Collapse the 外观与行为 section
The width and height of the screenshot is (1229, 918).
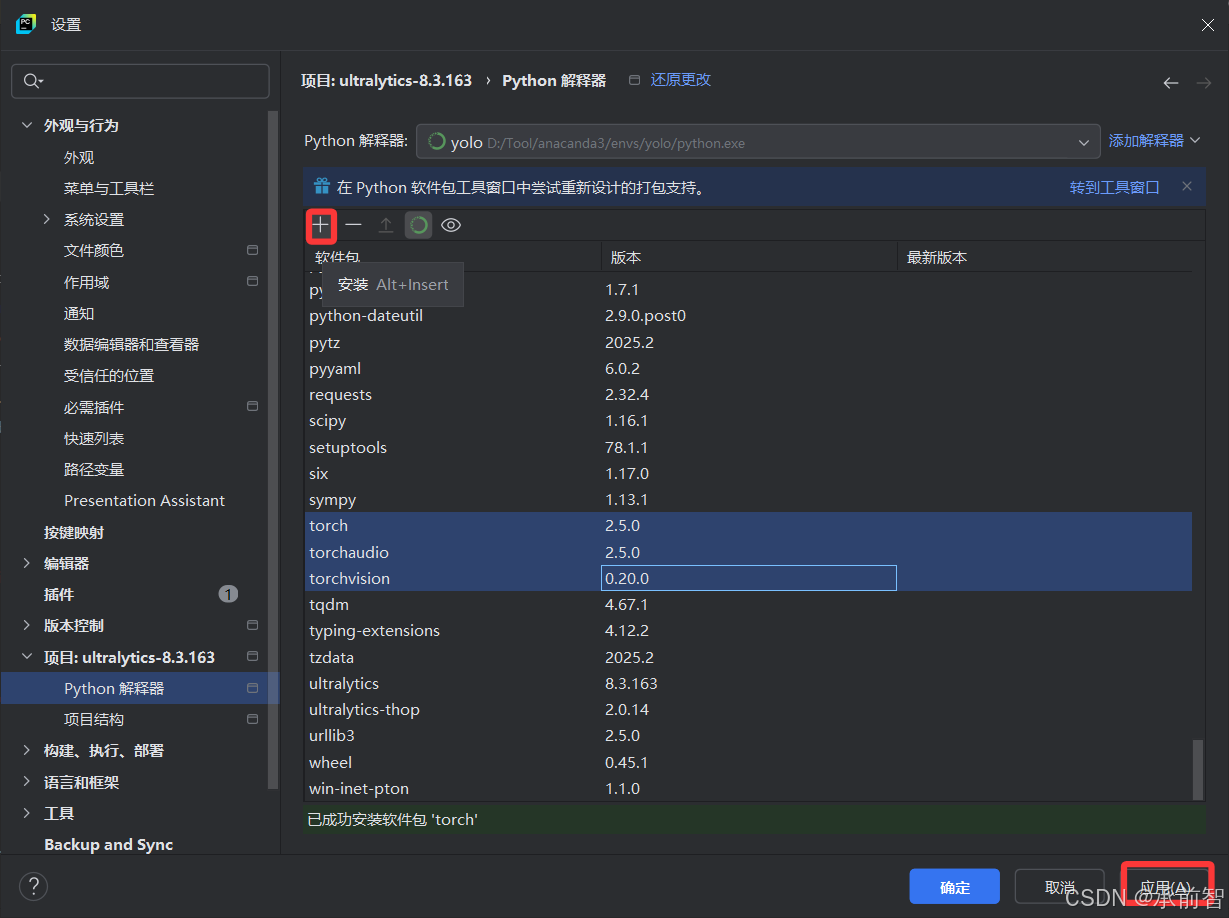(26, 125)
